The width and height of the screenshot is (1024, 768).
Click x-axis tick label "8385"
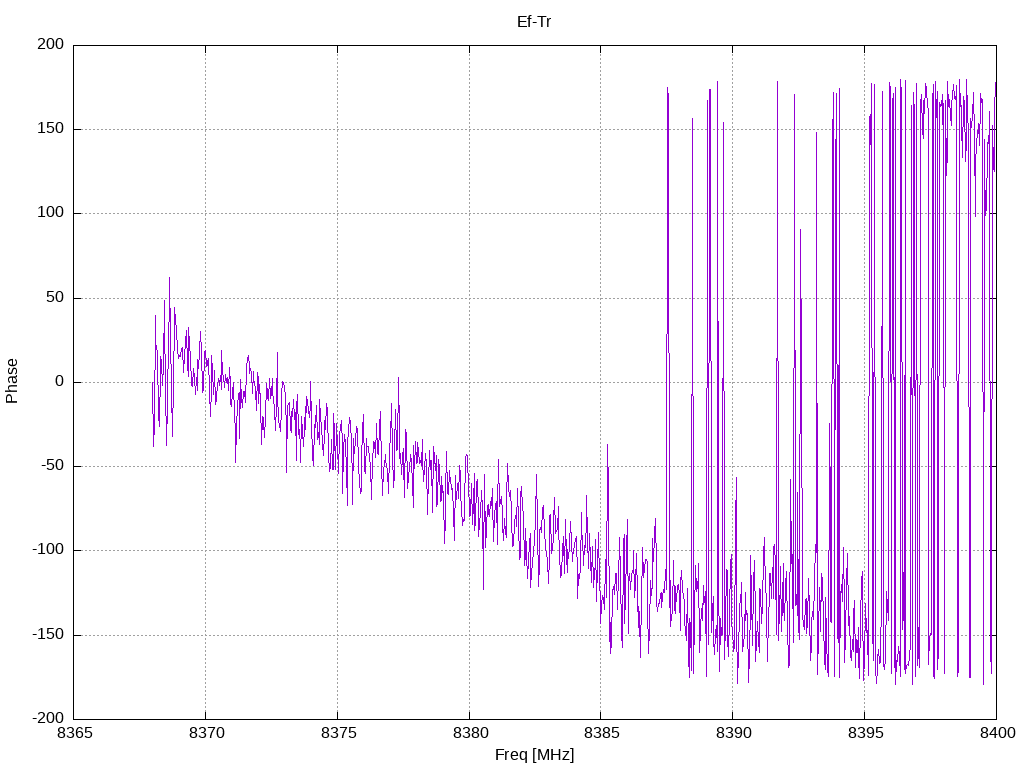(x=602, y=733)
